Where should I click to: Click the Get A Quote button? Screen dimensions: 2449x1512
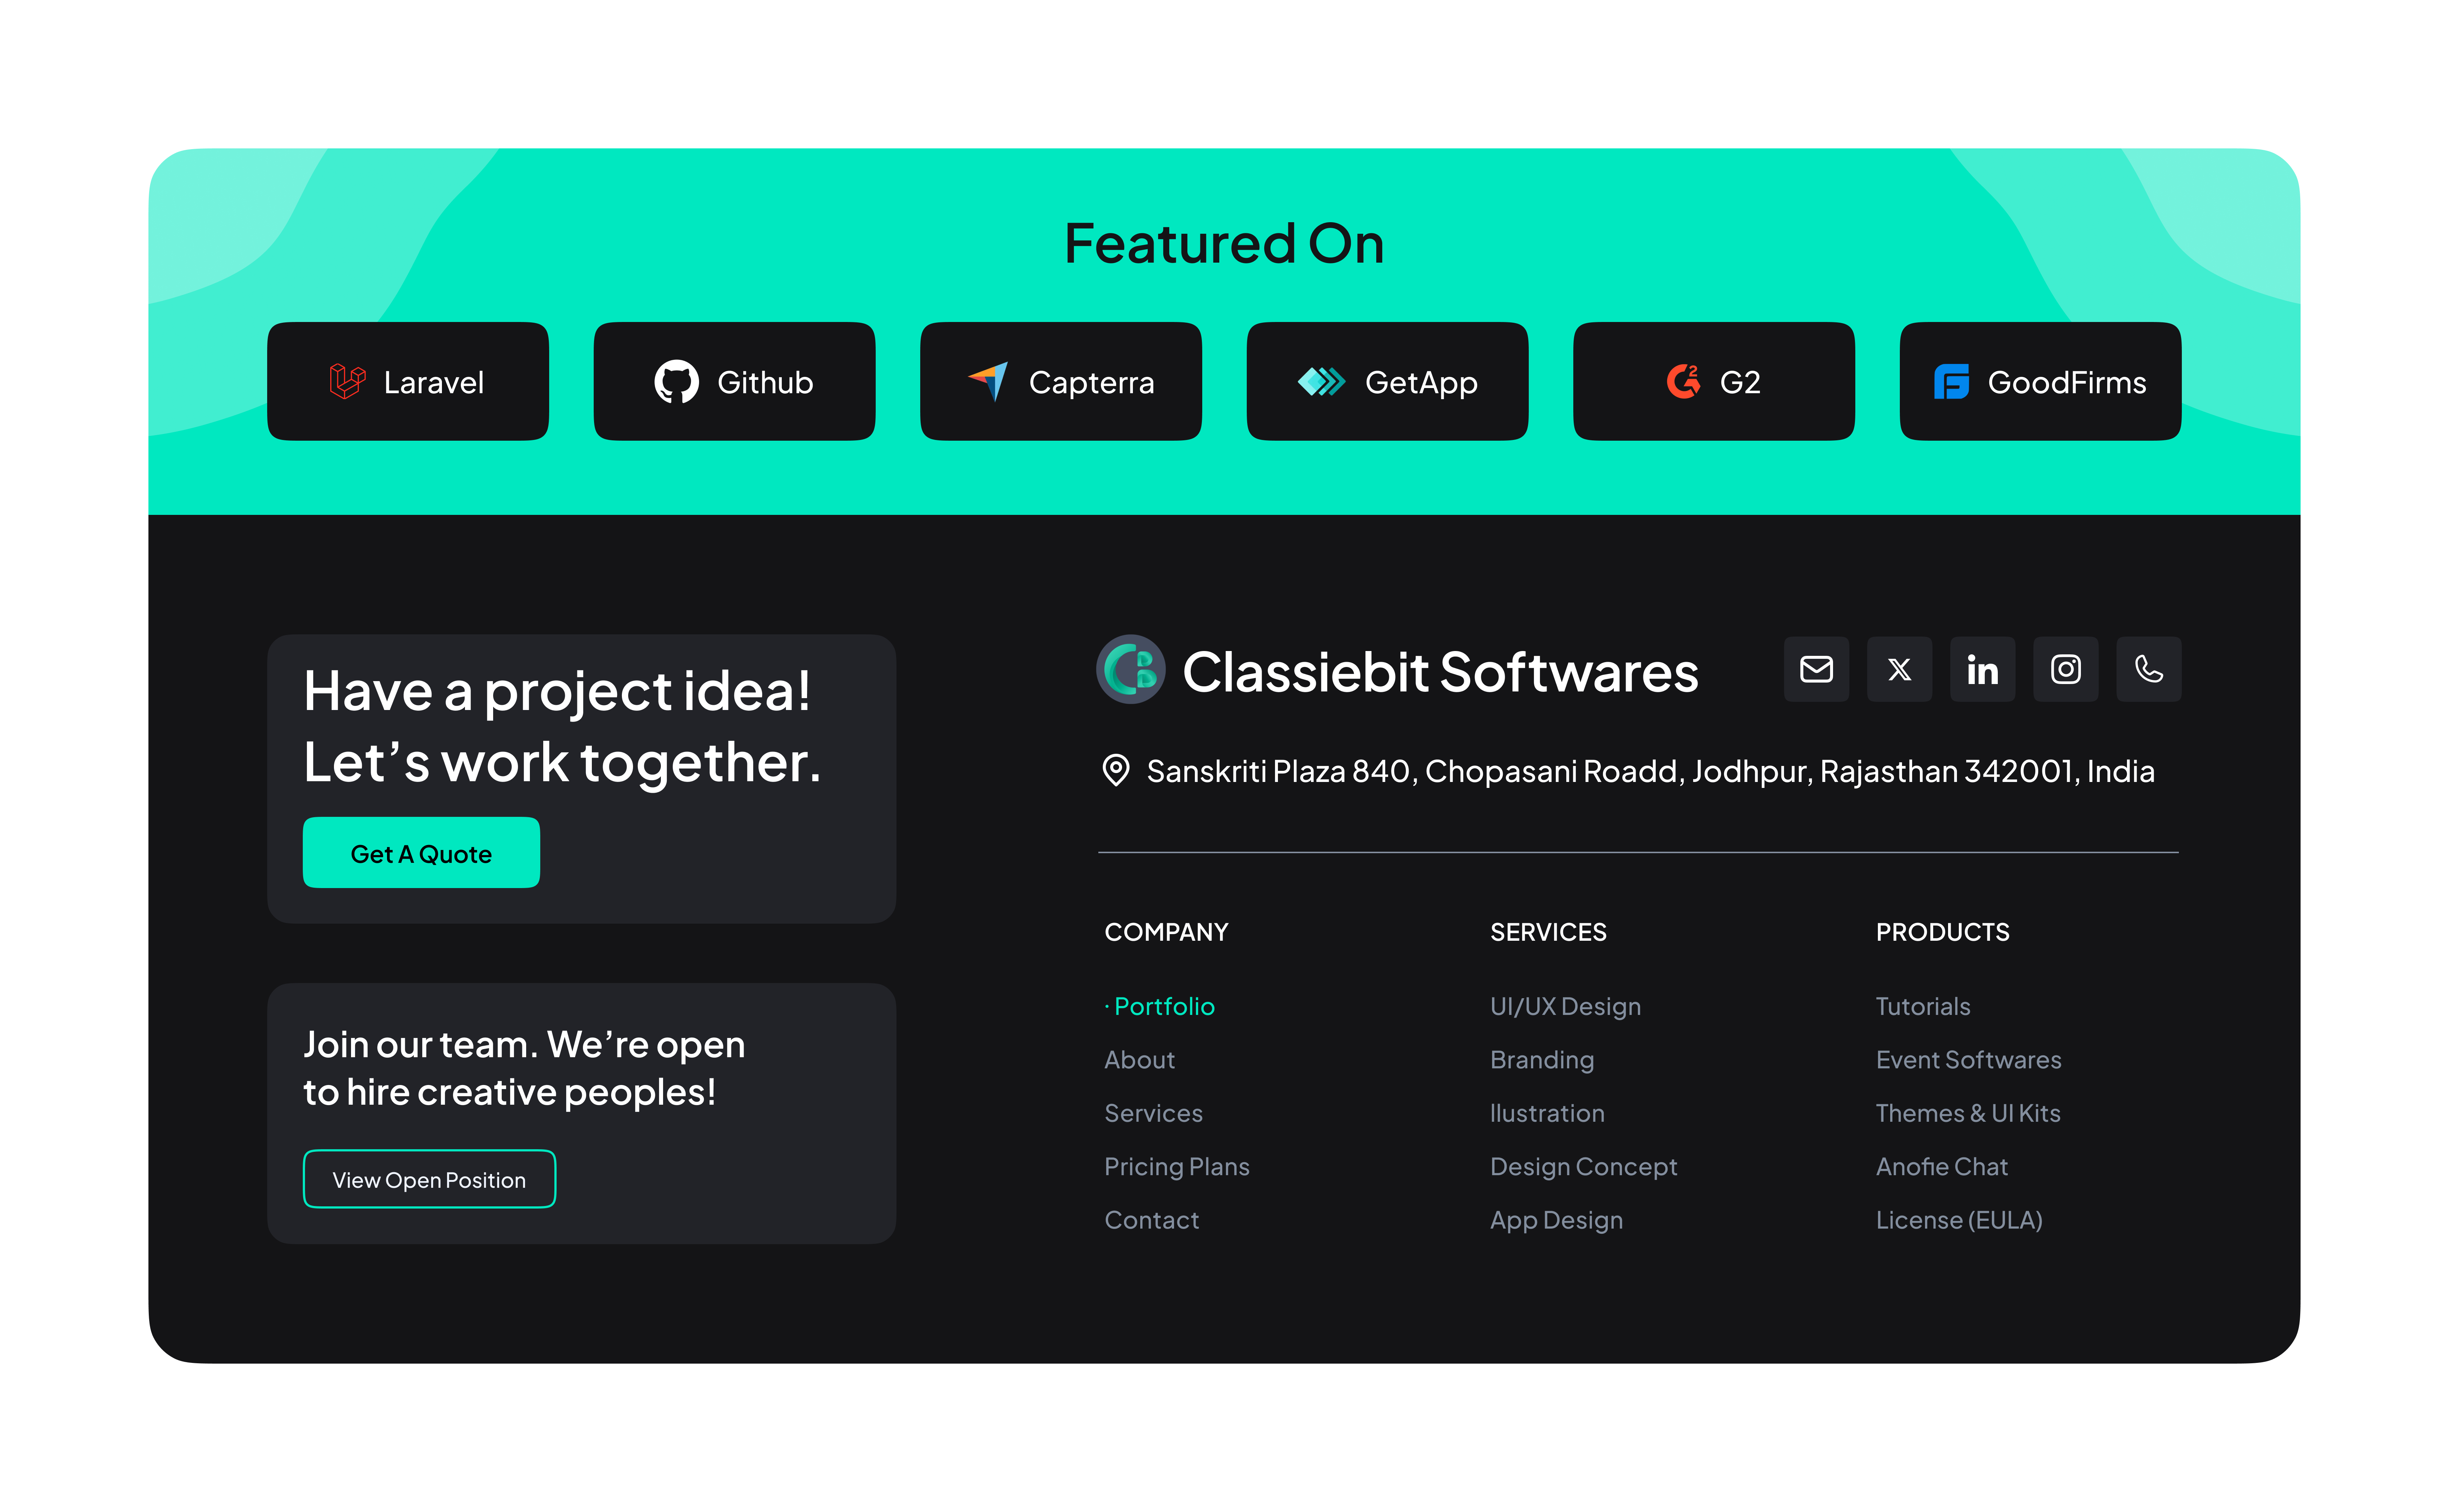[x=421, y=852]
